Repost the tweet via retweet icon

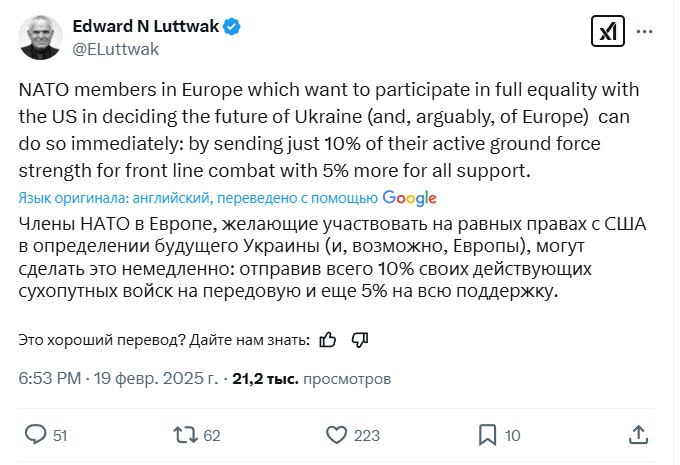185,434
